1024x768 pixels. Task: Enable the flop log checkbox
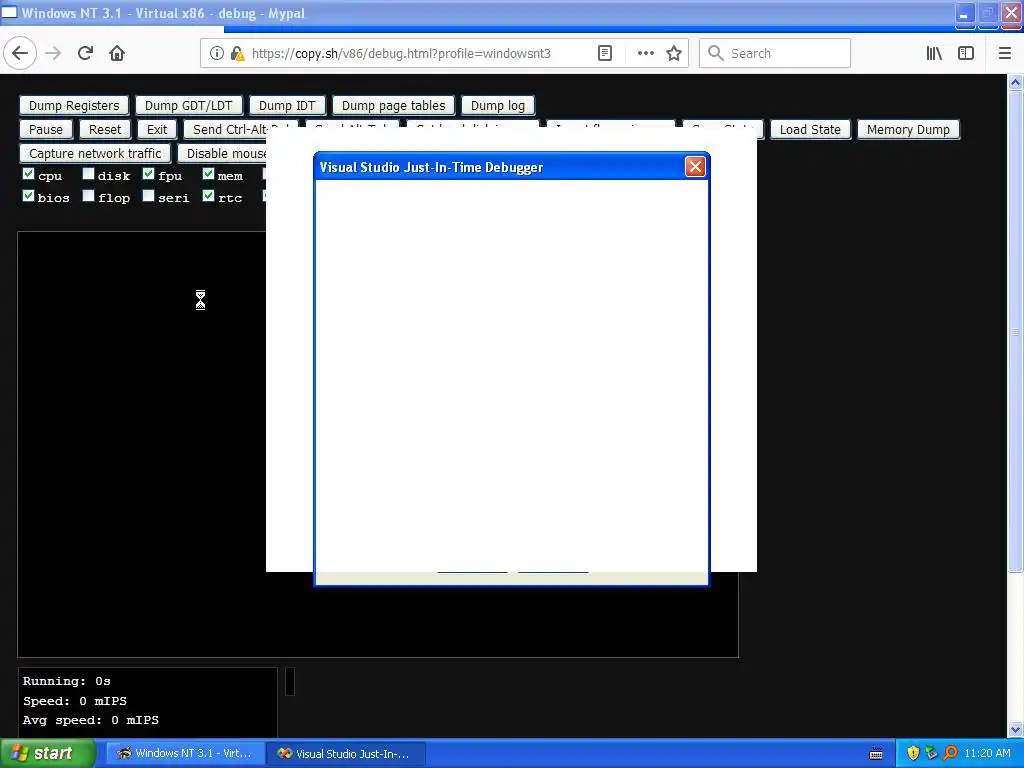click(88, 196)
